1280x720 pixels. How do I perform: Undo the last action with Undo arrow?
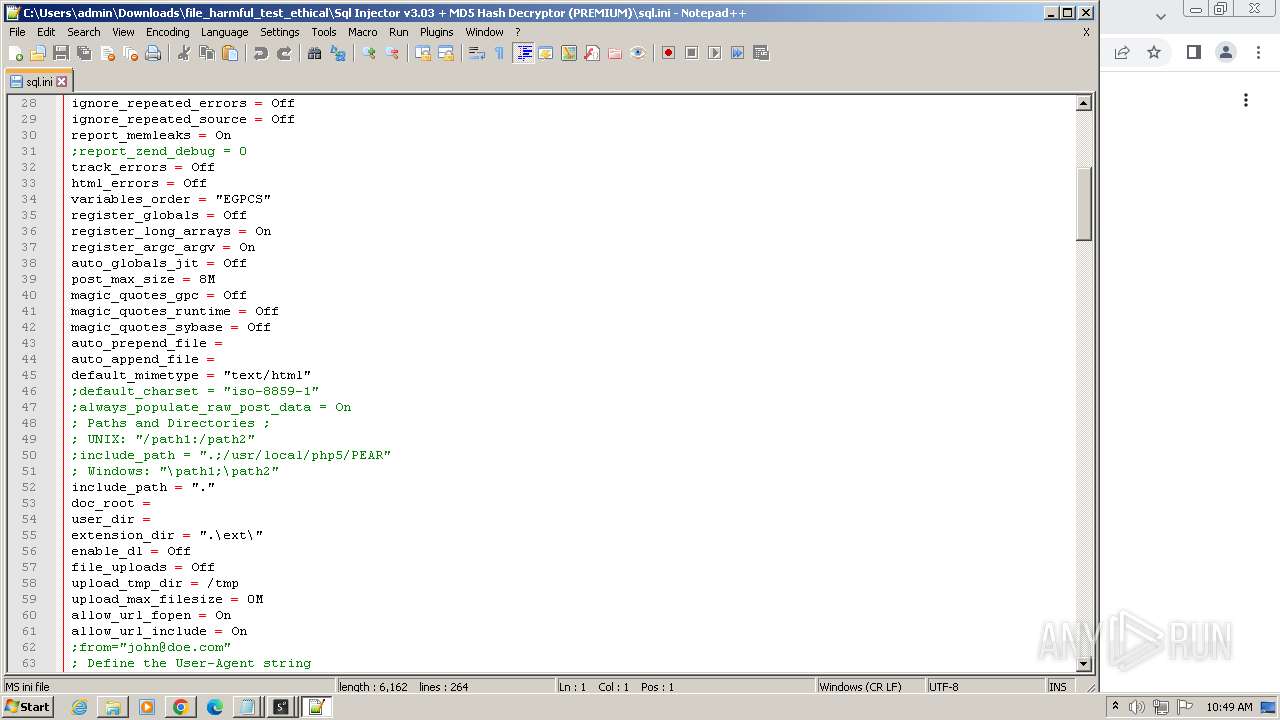point(261,53)
